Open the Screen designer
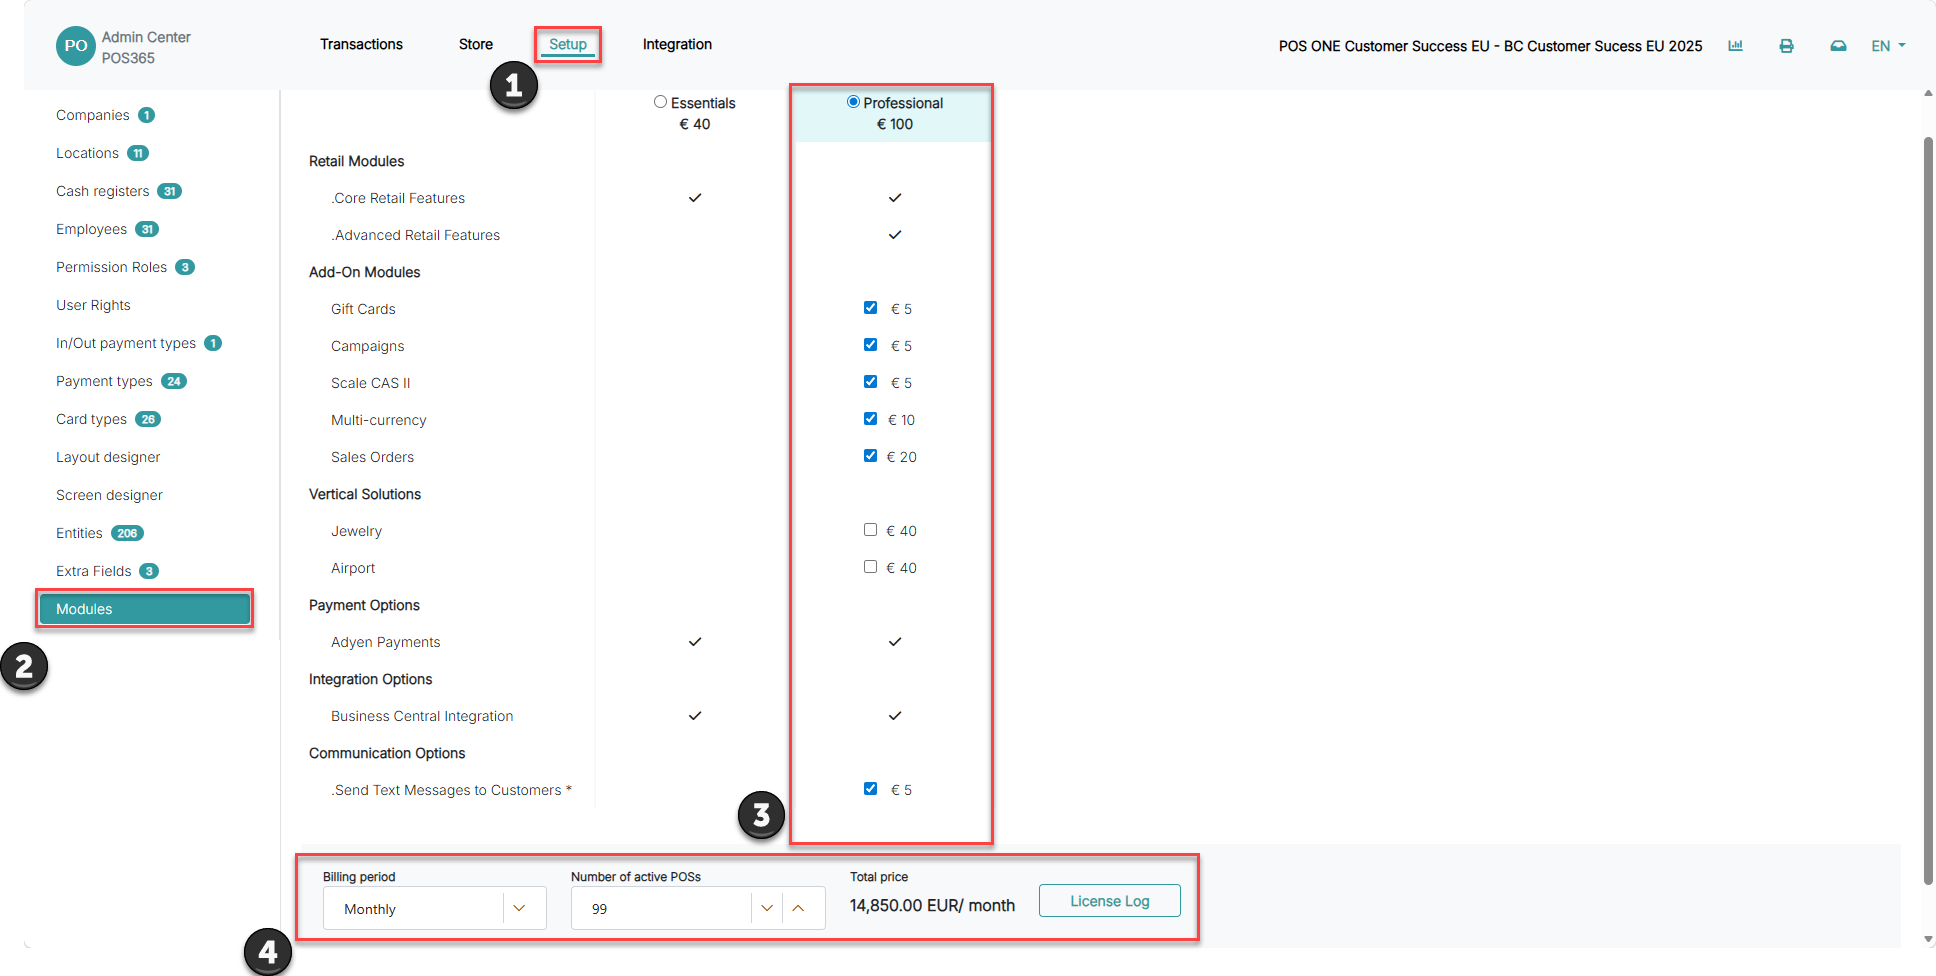The image size is (1936, 976). 109,495
